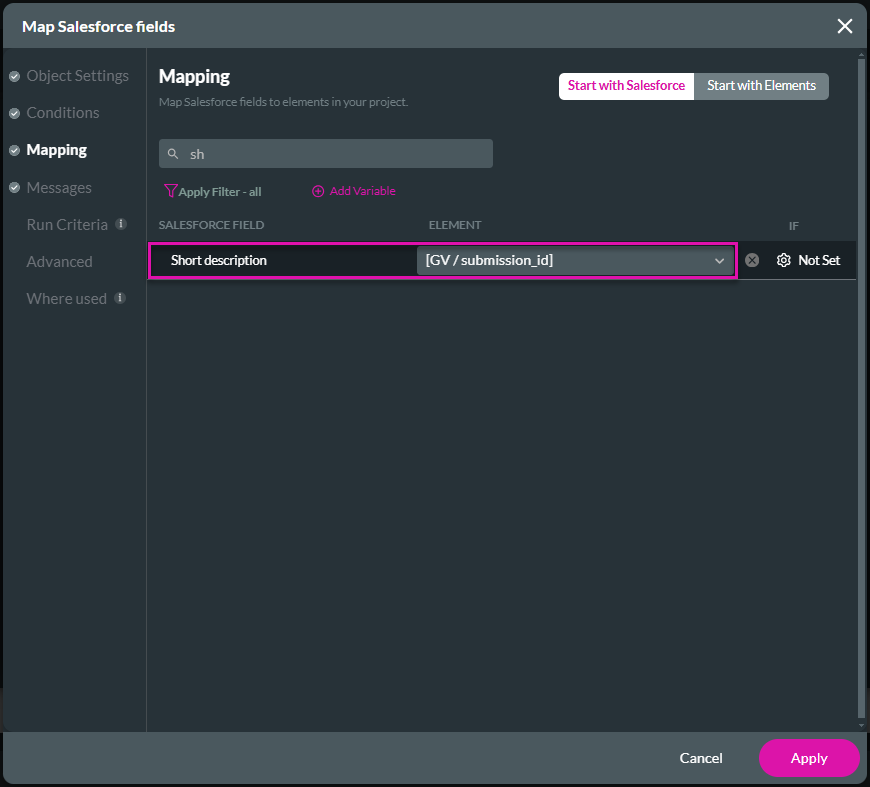Click the search magnifier icon
The width and height of the screenshot is (870, 787).
[171, 153]
